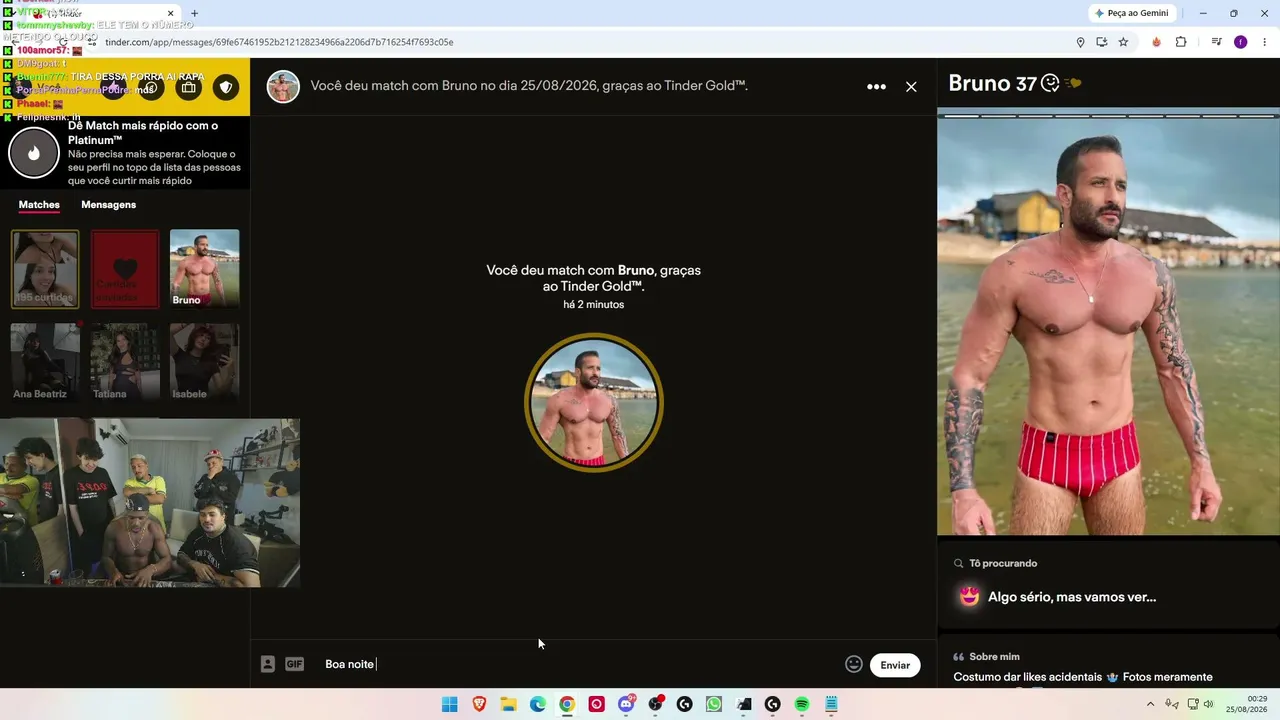Click the verified smiley badge next to Bruno 37
Screen dimensions: 1280x720
[x=1050, y=84]
